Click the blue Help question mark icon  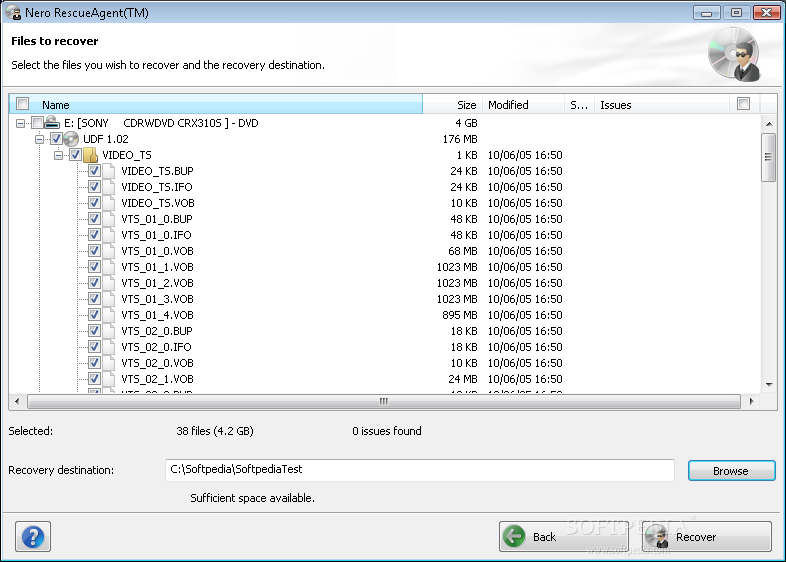coord(33,537)
